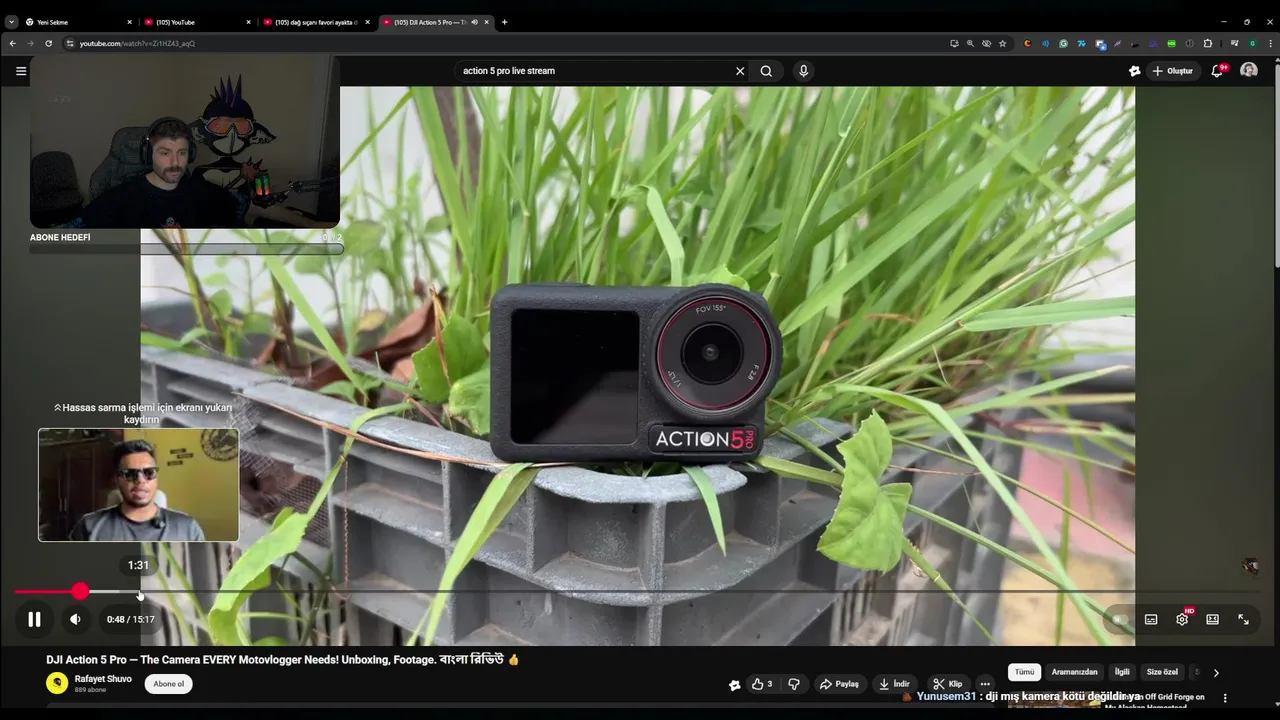This screenshot has width=1280, height=720.
Task: Open the tab search dropdown arrow
Action: coord(11,22)
